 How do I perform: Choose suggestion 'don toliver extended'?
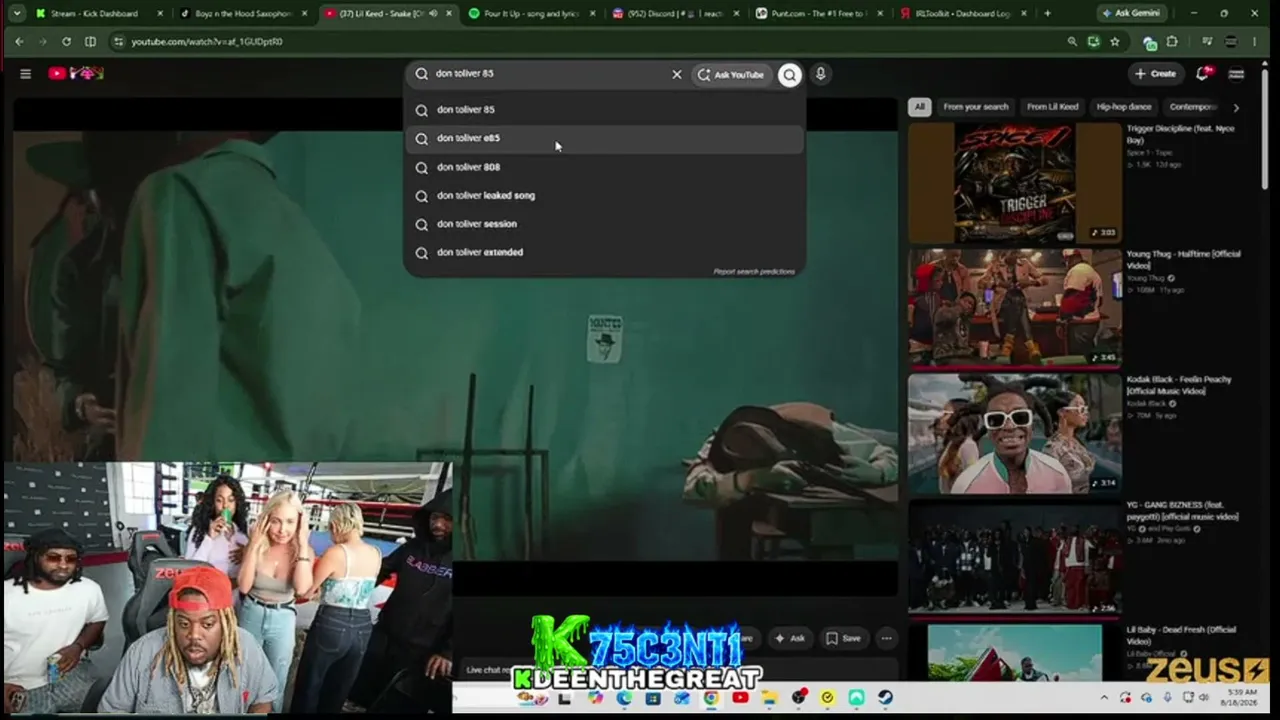pyautogui.click(x=604, y=253)
